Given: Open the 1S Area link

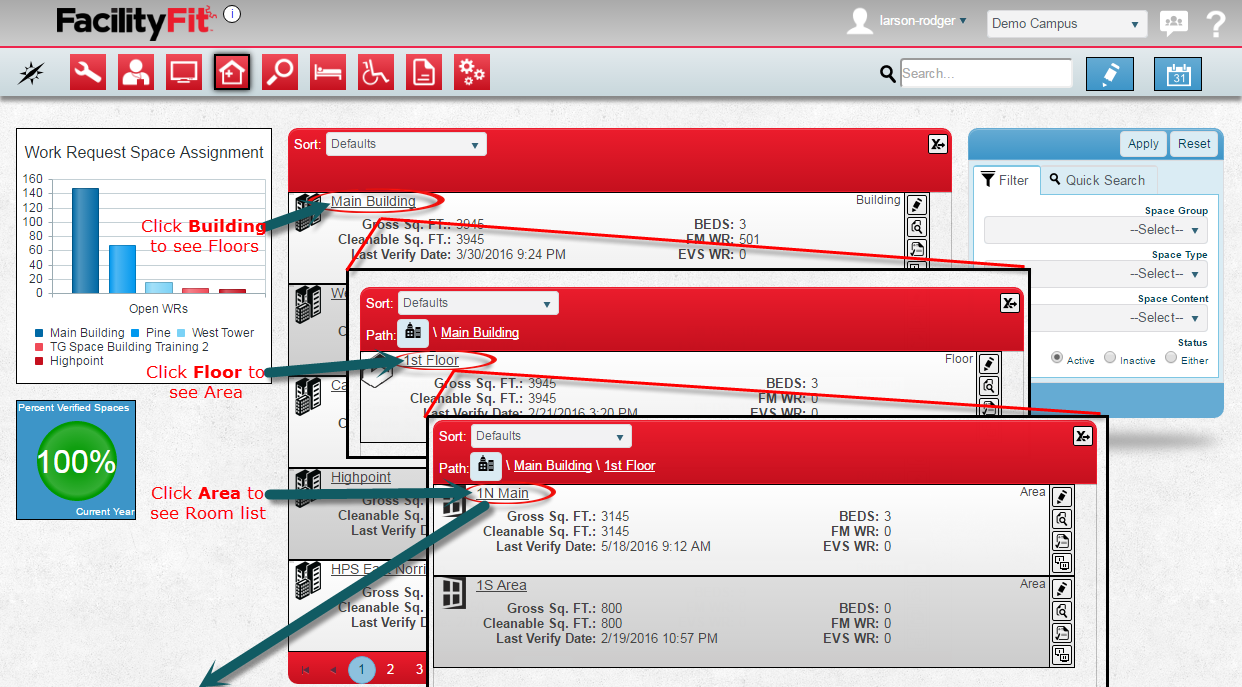Looking at the screenshot, I should click(501, 585).
